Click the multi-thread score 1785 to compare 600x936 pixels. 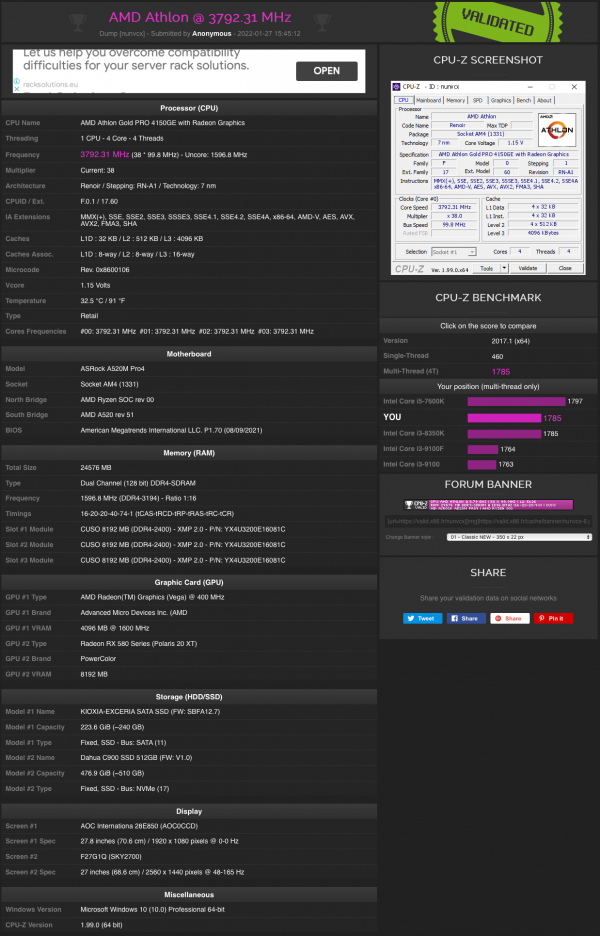pyautogui.click(x=516, y=371)
